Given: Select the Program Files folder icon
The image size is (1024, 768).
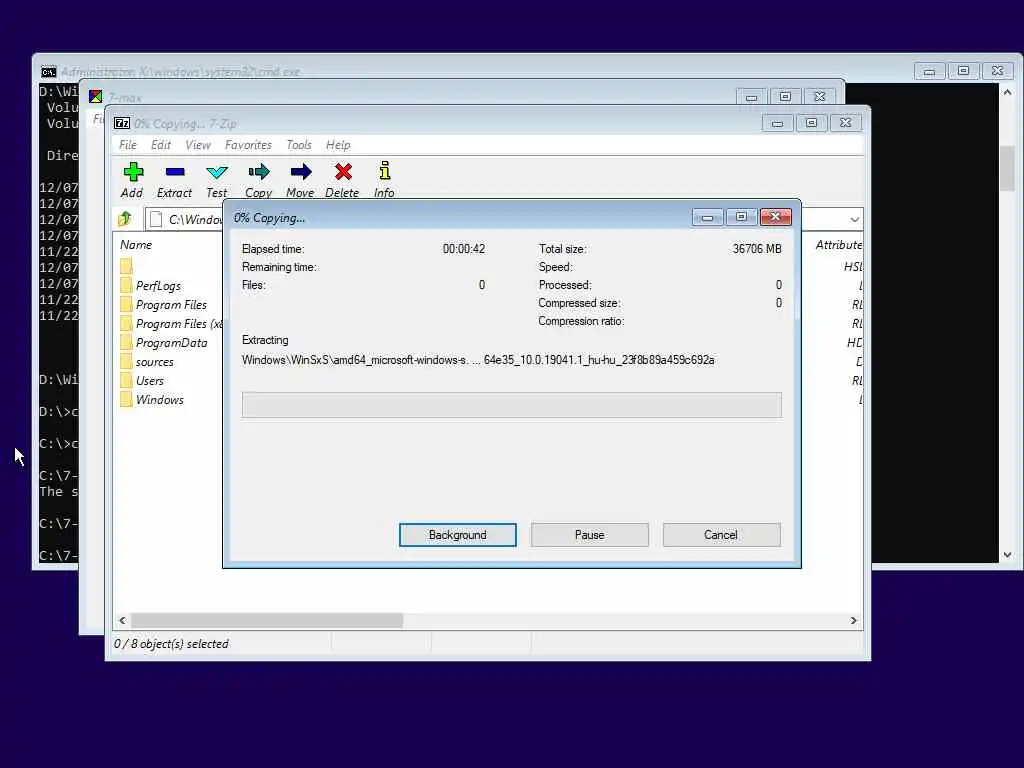Looking at the screenshot, I should [x=126, y=304].
